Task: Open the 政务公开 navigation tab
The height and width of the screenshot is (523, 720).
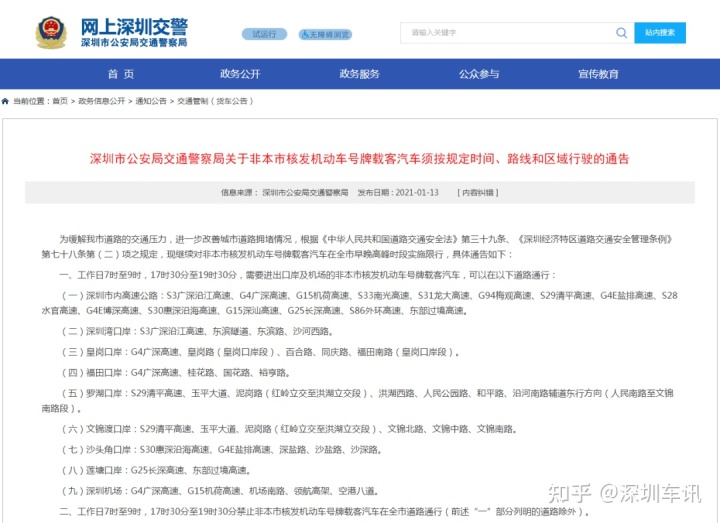Action: tap(240, 74)
